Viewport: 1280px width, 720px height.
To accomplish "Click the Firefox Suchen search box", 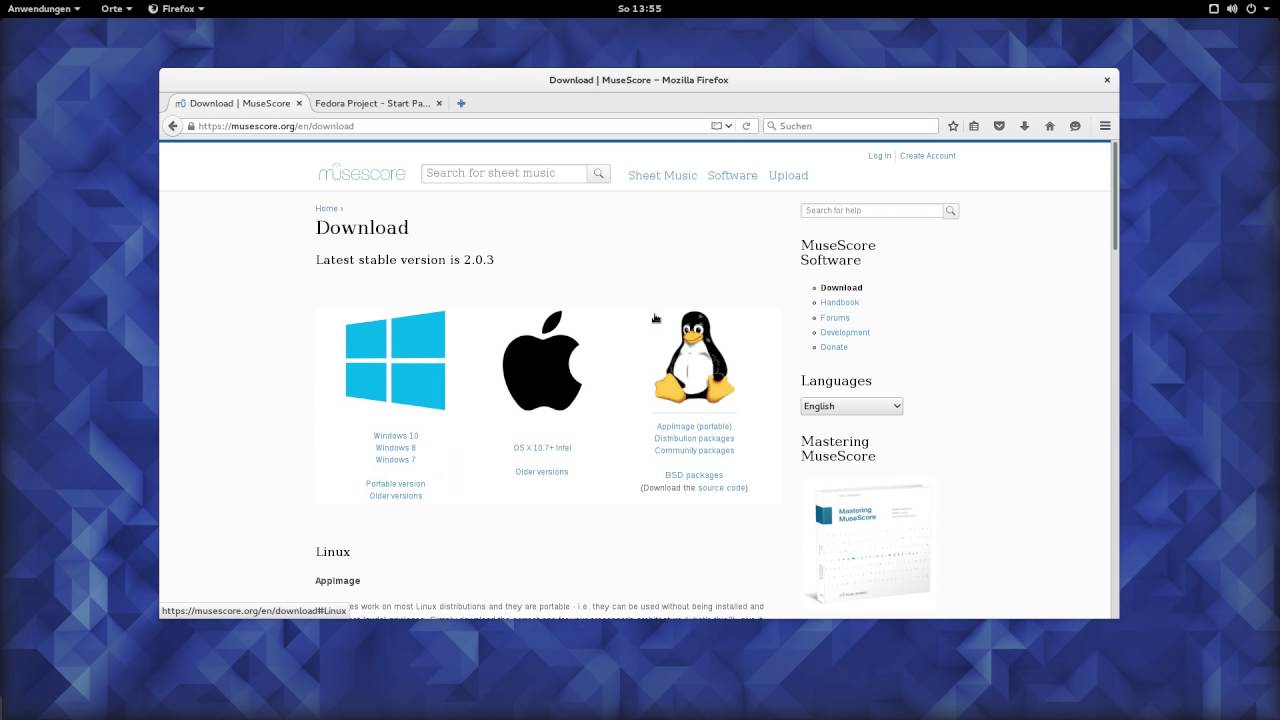I will click(851, 126).
